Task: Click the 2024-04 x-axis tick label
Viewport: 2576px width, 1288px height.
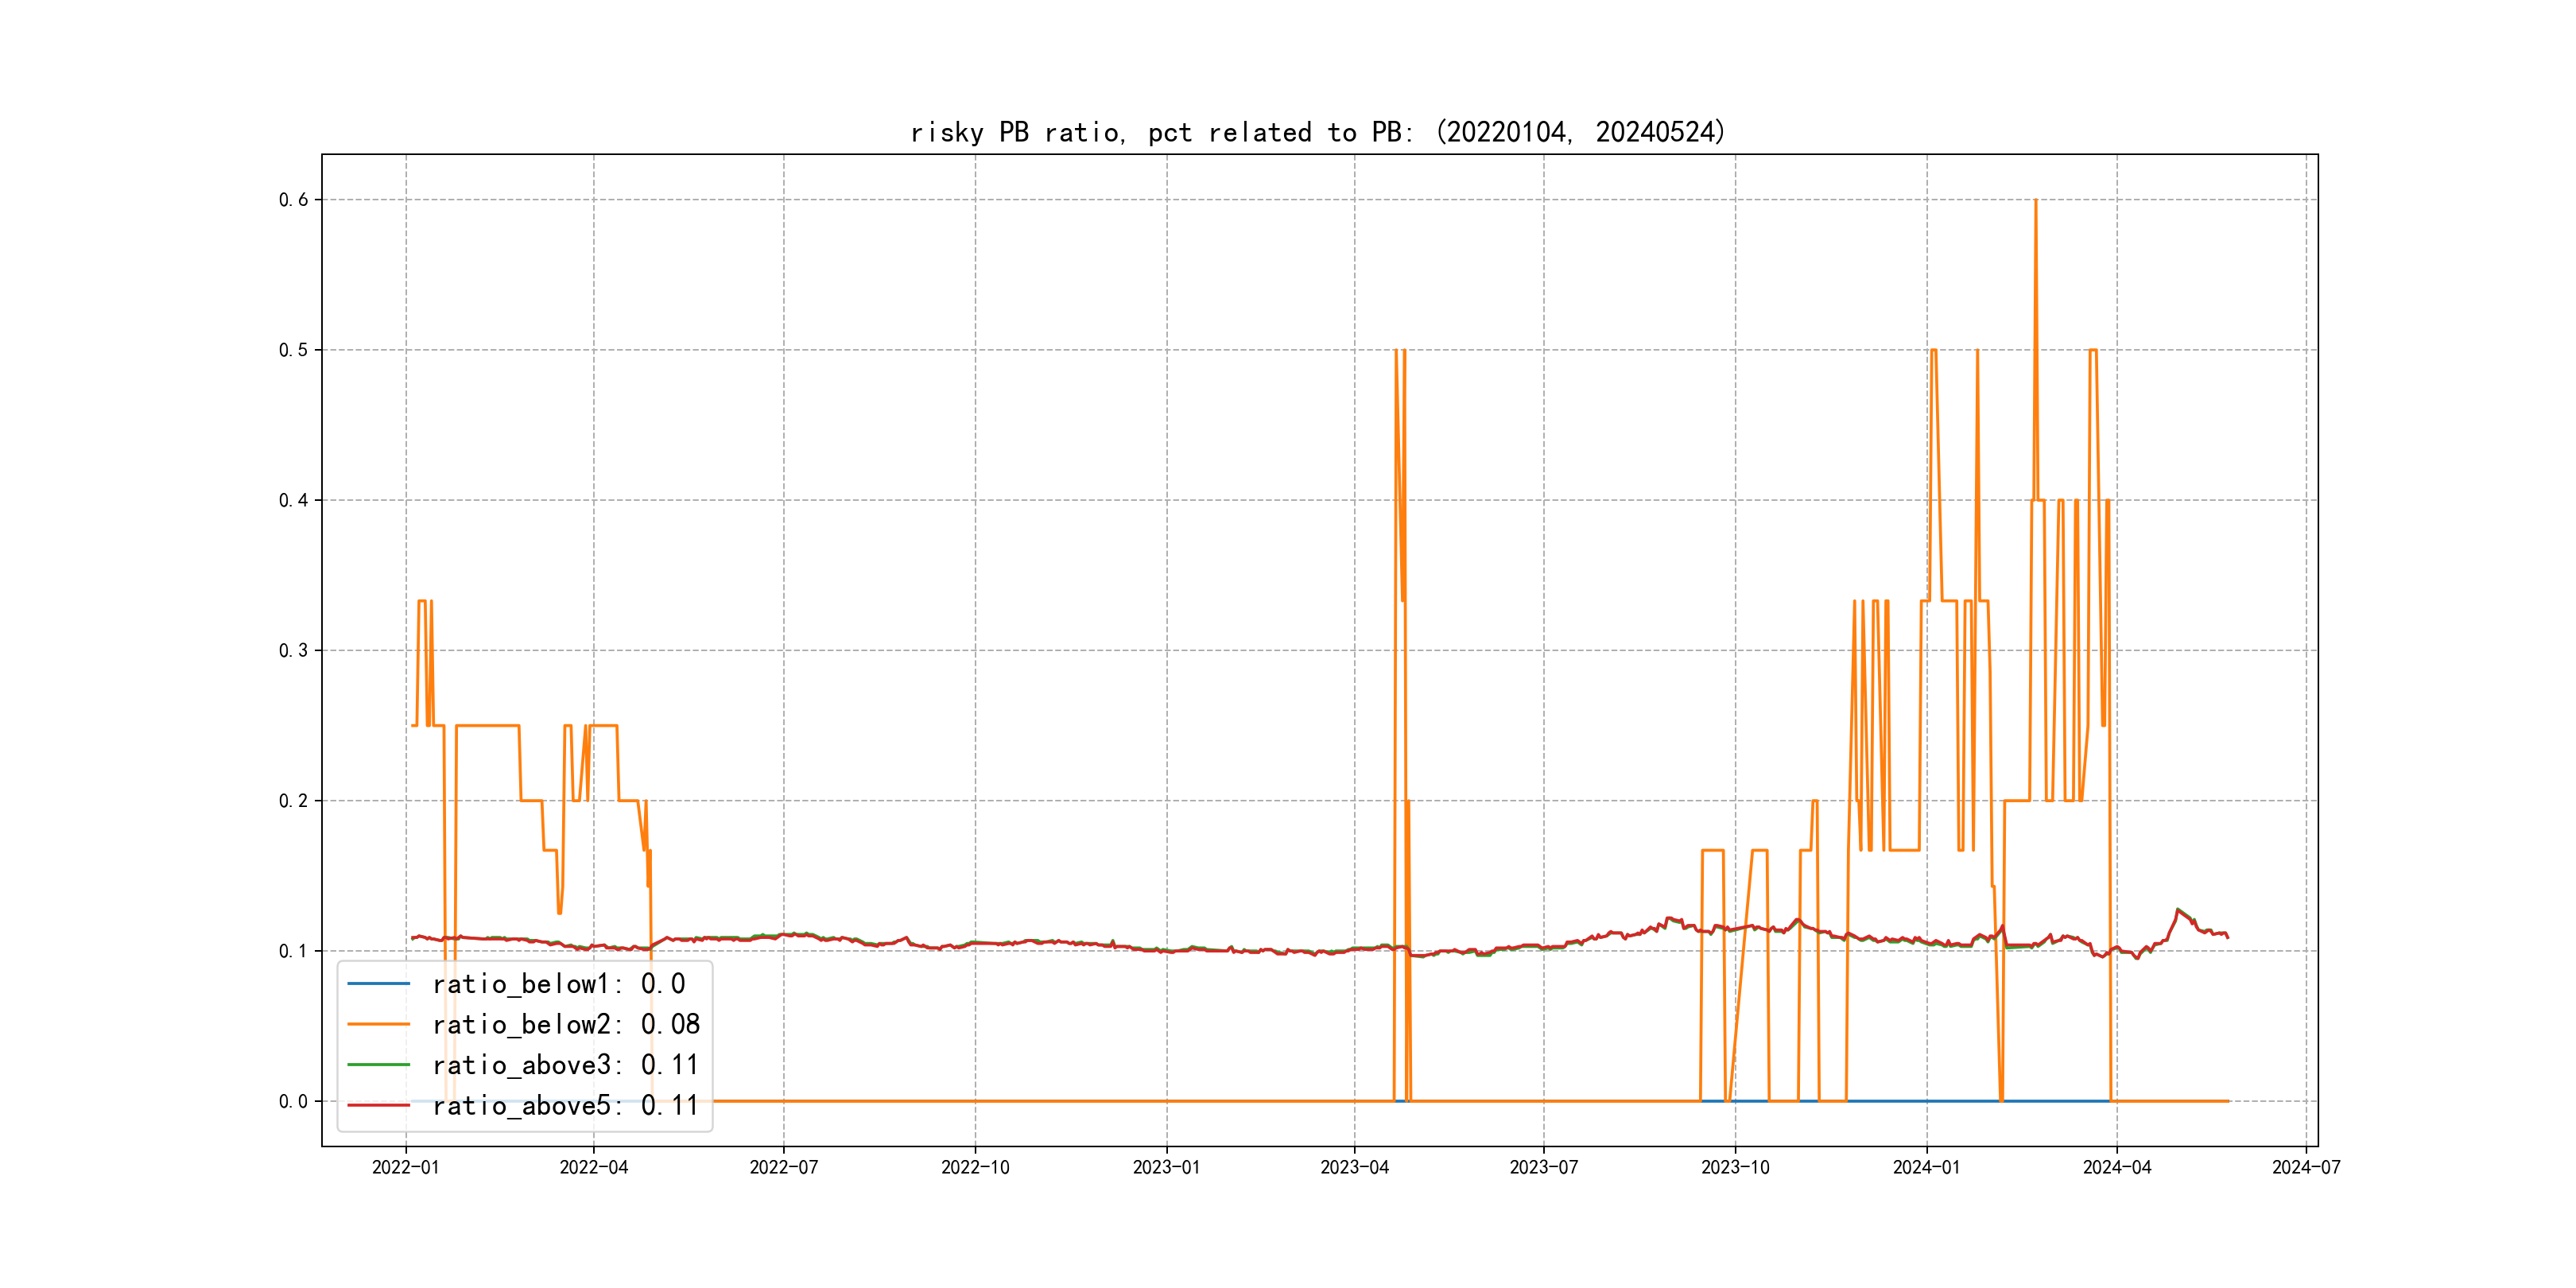Action: 2116,1167
